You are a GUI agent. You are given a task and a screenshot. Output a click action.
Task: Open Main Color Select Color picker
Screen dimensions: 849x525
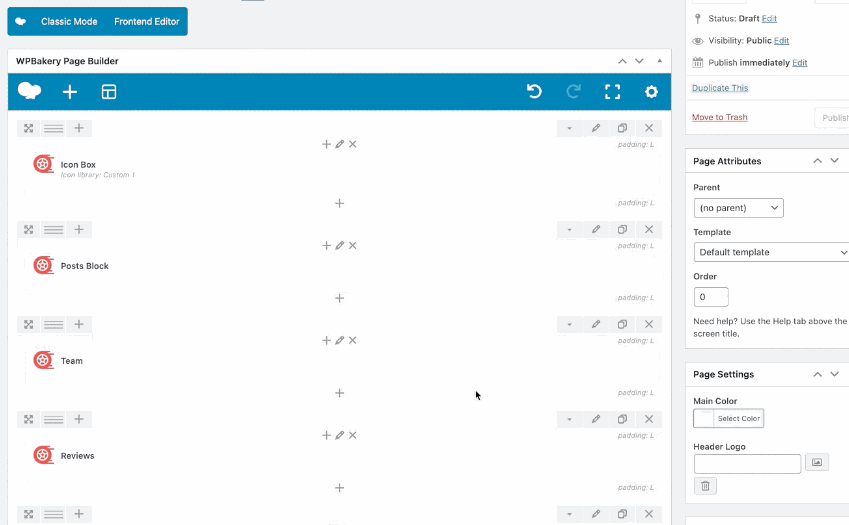click(729, 418)
